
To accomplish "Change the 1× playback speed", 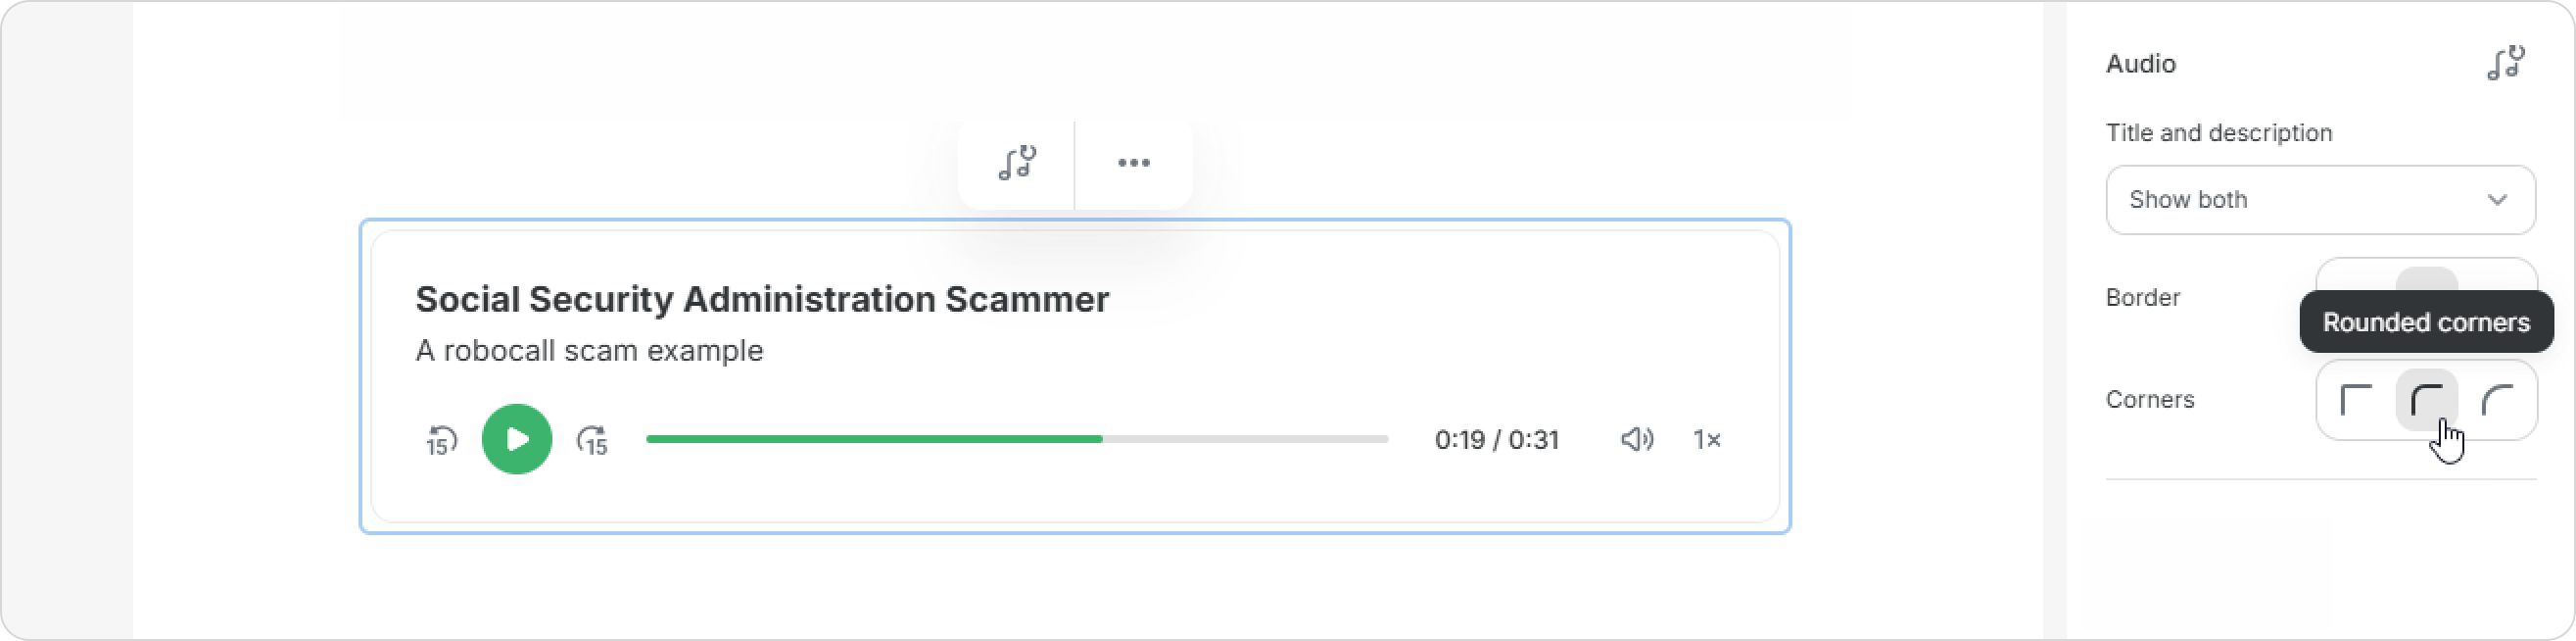I will [x=1706, y=440].
